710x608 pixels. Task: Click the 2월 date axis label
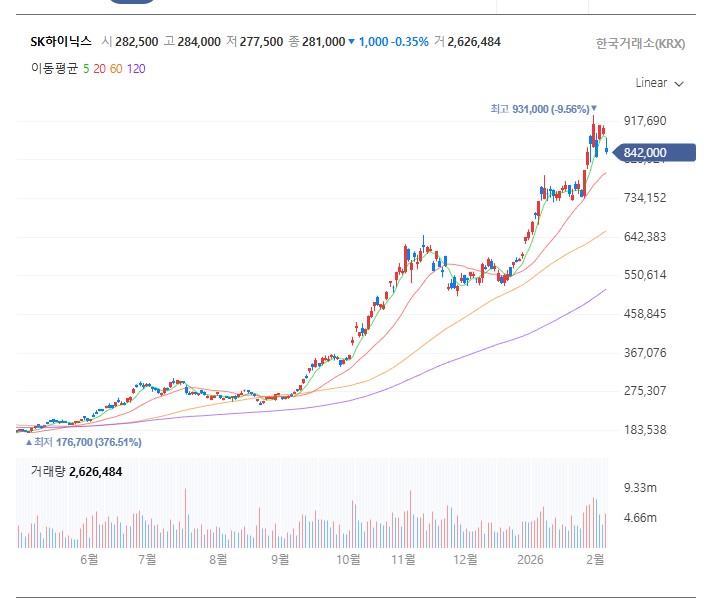pos(595,560)
